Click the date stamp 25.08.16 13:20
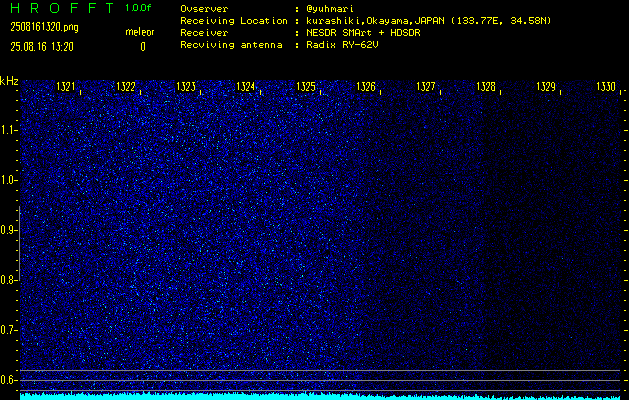 click(42, 47)
